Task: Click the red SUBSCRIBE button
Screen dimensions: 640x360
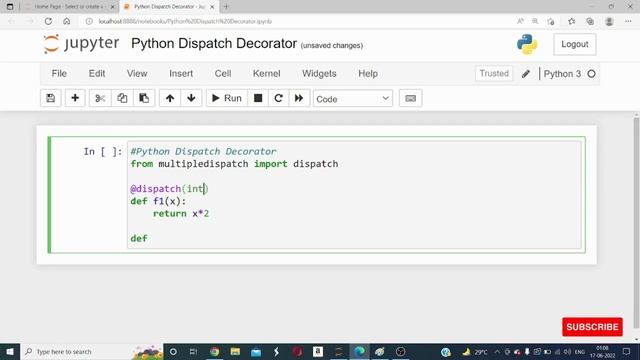Action: point(592,327)
